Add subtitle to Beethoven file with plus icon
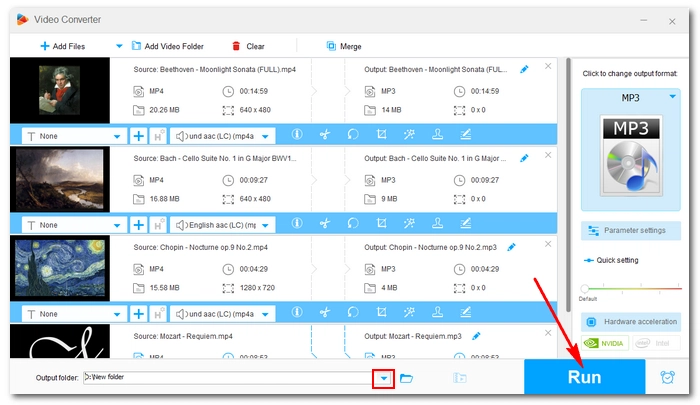This screenshot has width=700, height=405. tap(138, 136)
